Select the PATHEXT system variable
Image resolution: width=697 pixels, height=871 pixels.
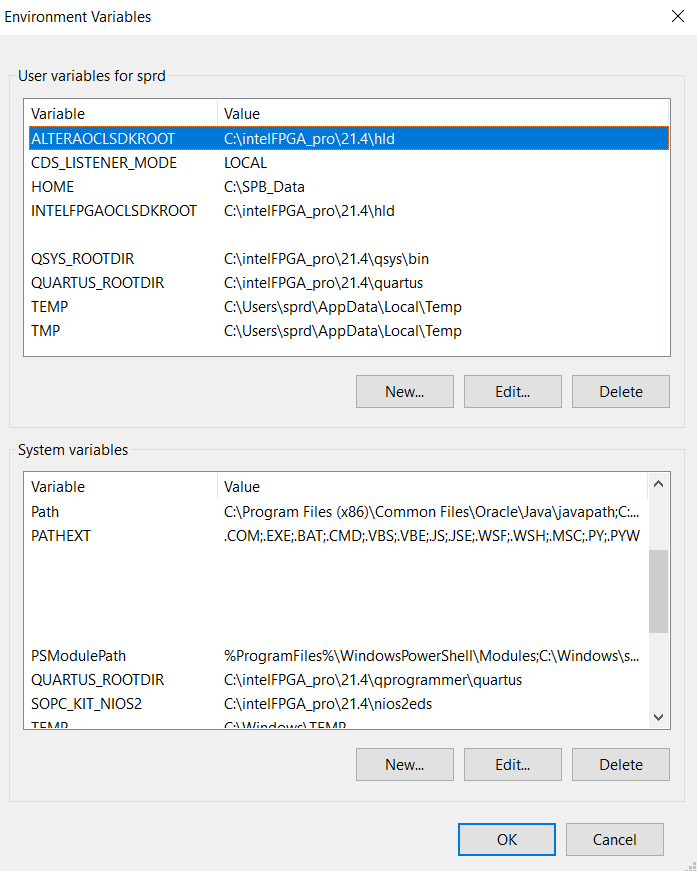pyautogui.click(x=61, y=536)
